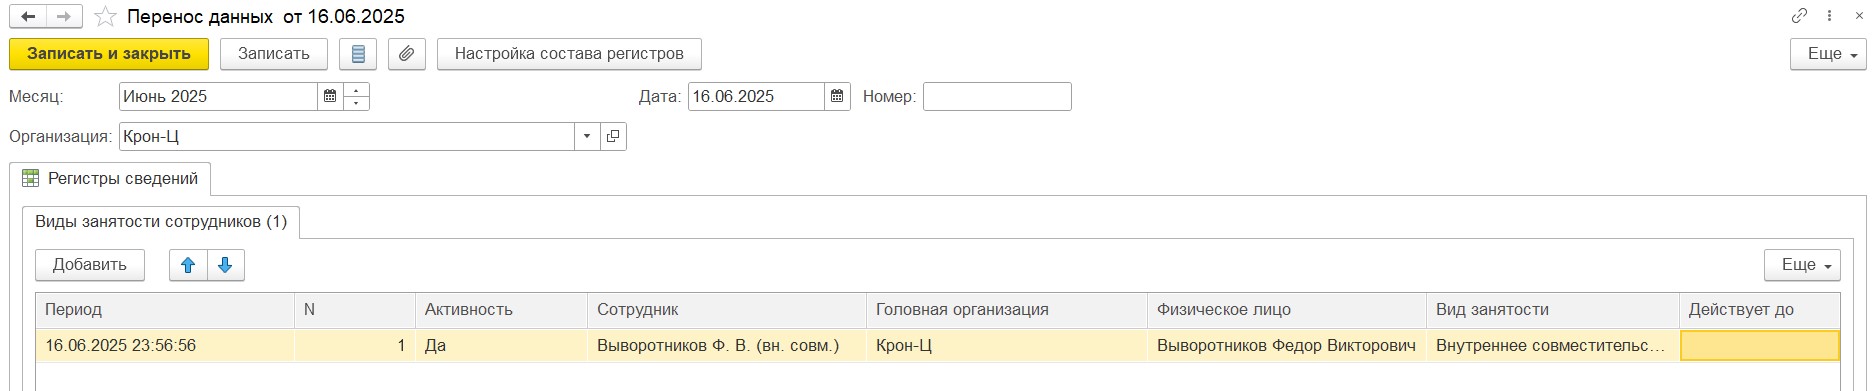Move row down with blue arrow
This screenshot has width=1874, height=391.
(225, 265)
